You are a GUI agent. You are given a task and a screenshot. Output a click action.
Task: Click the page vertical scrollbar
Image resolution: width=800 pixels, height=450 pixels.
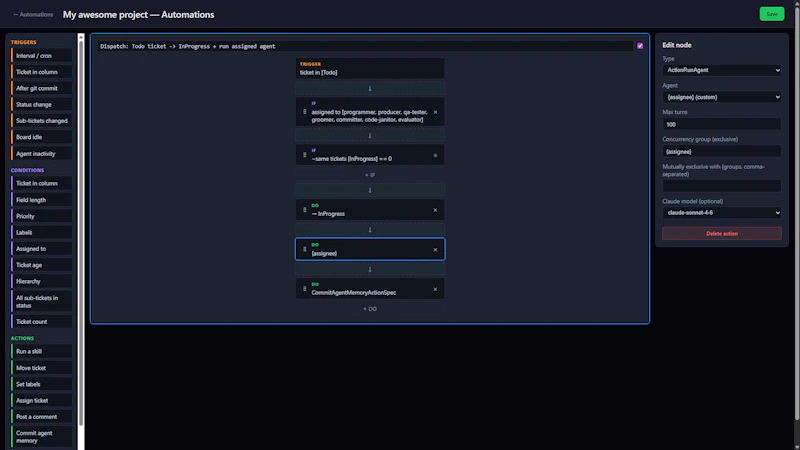(797, 214)
